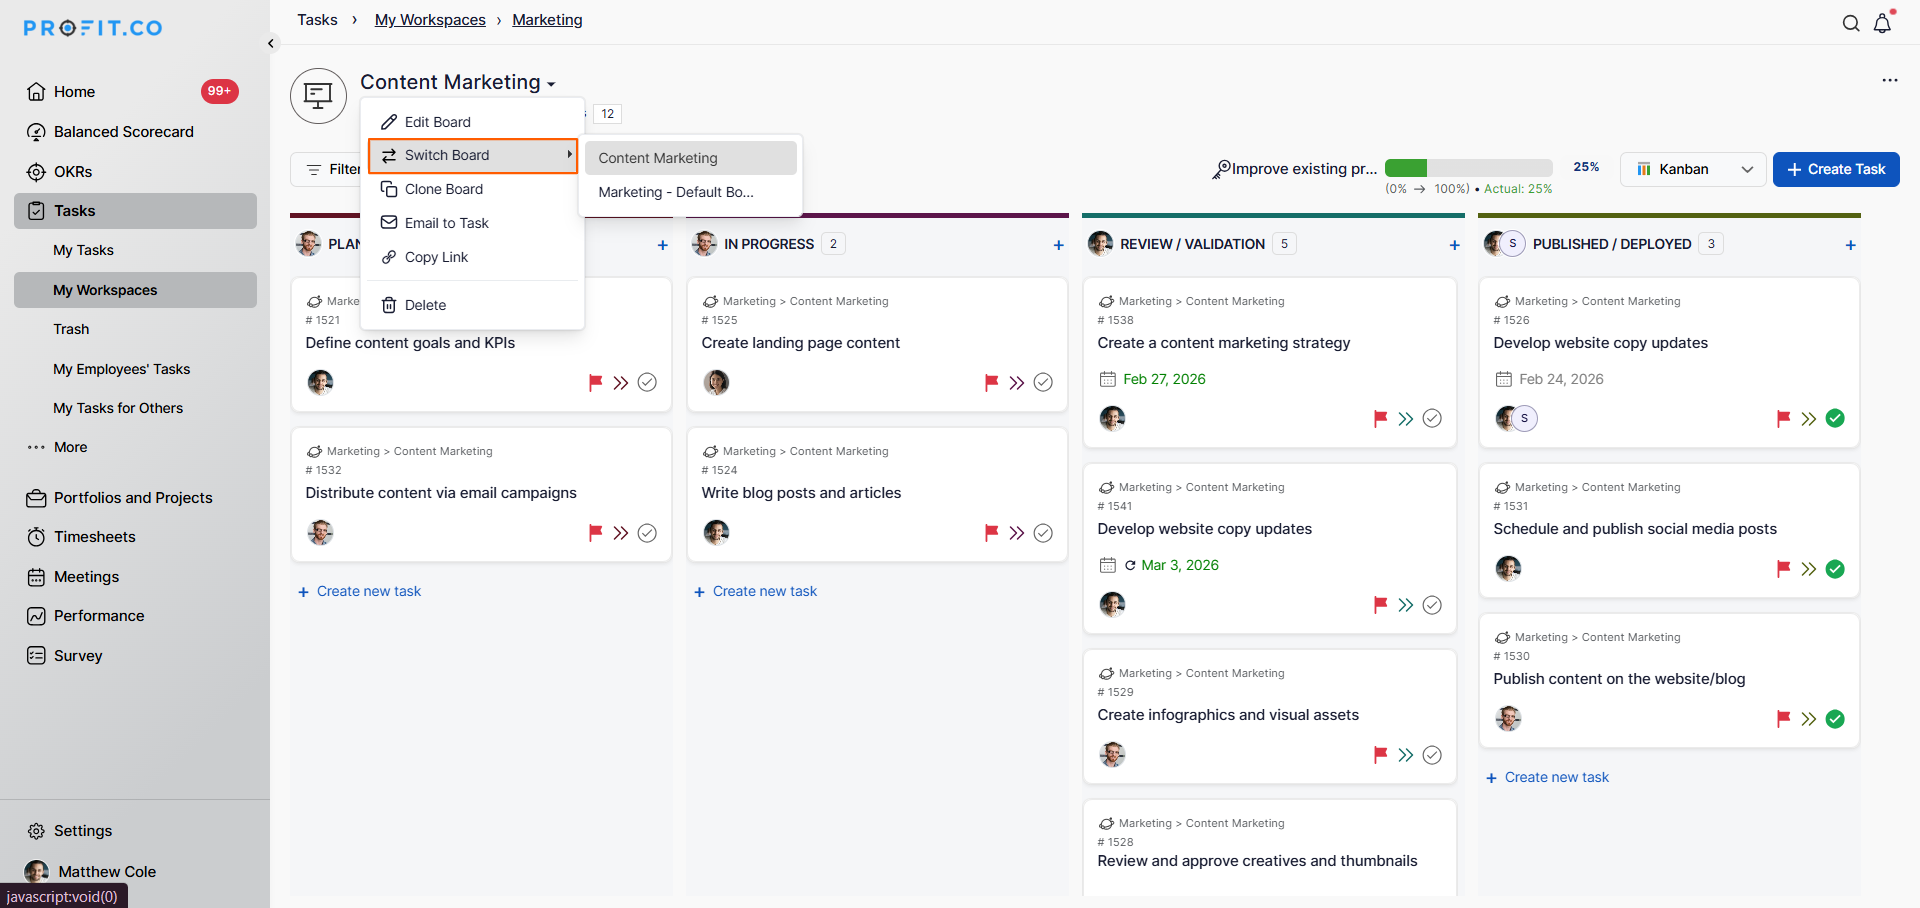Mark task 1541 complete with its check circle
Viewport: 1920px width, 908px height.
coord(1432,605)
